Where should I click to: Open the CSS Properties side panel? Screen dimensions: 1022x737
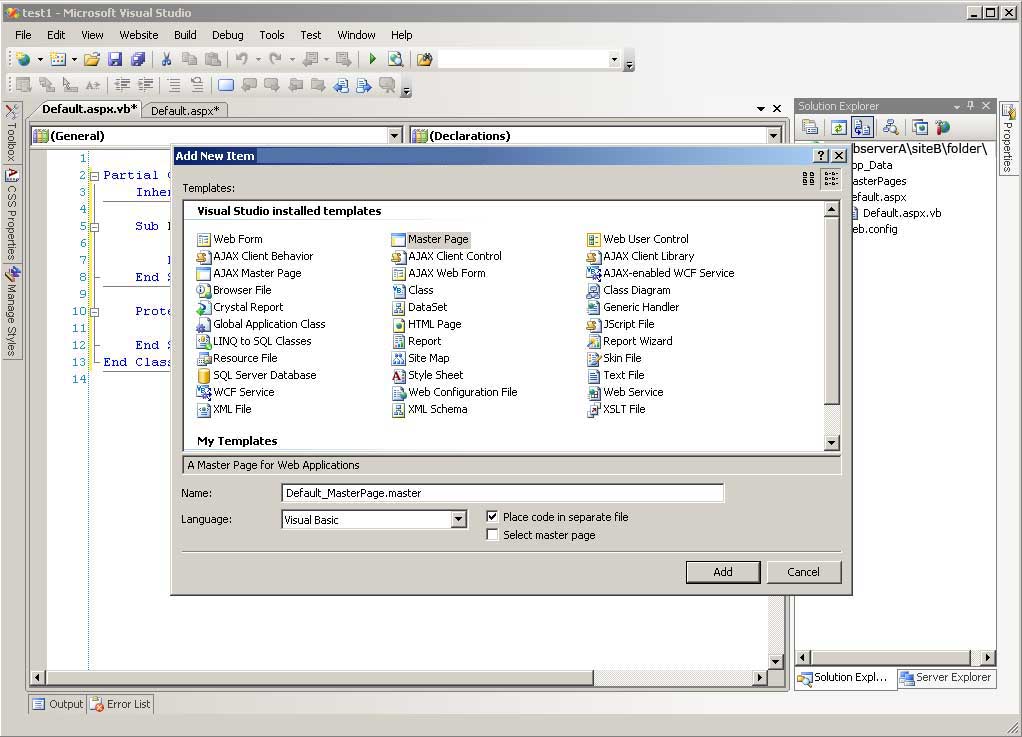11,214
